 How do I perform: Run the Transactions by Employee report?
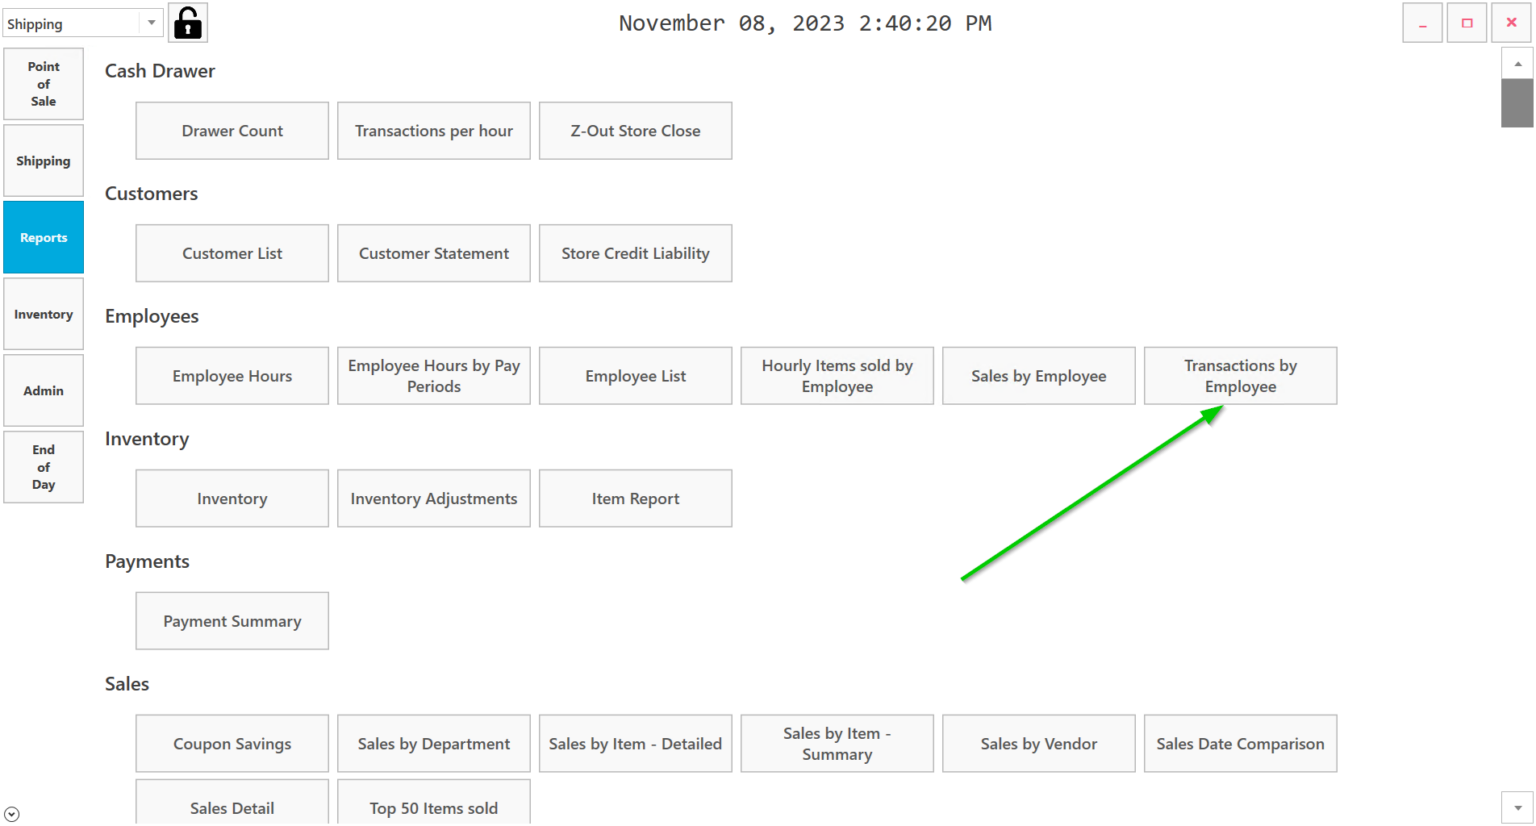tap(1240, 375)
